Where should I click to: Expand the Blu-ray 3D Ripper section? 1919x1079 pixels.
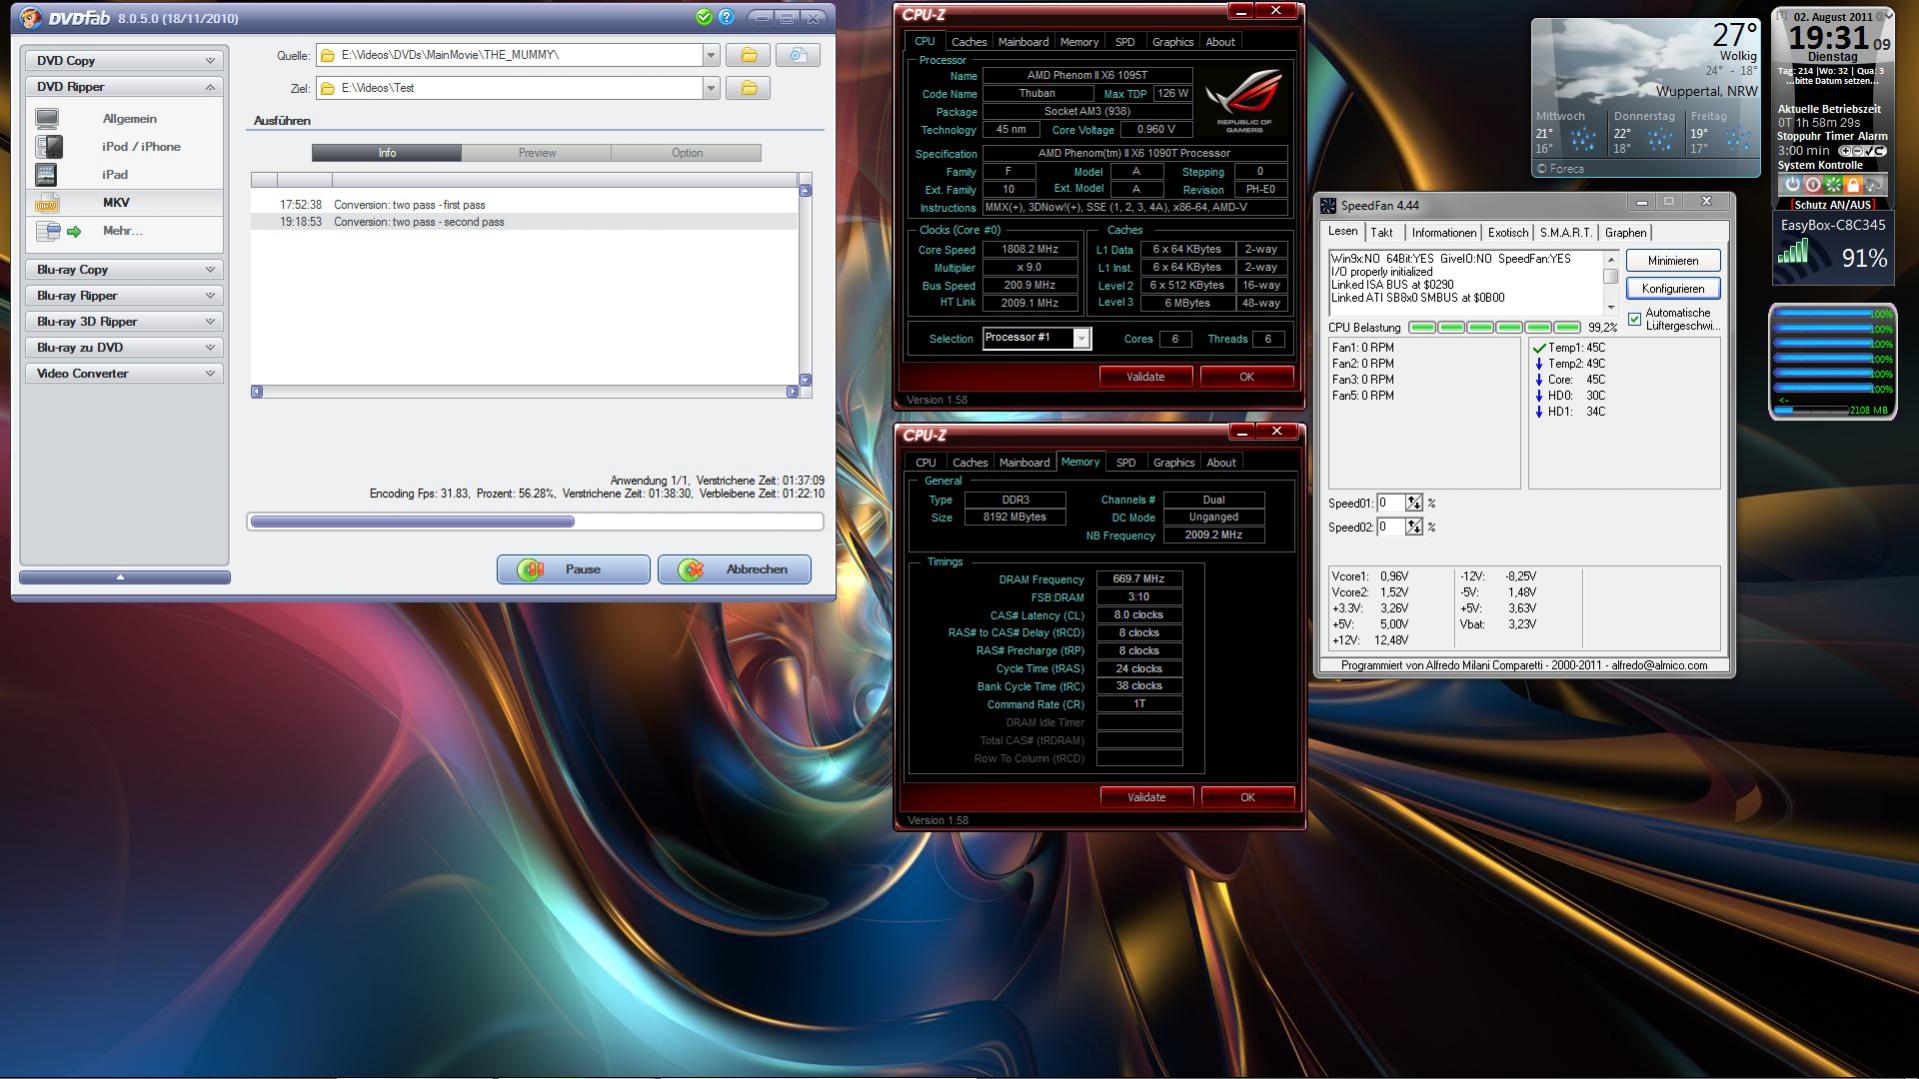[x=124, y=322]
